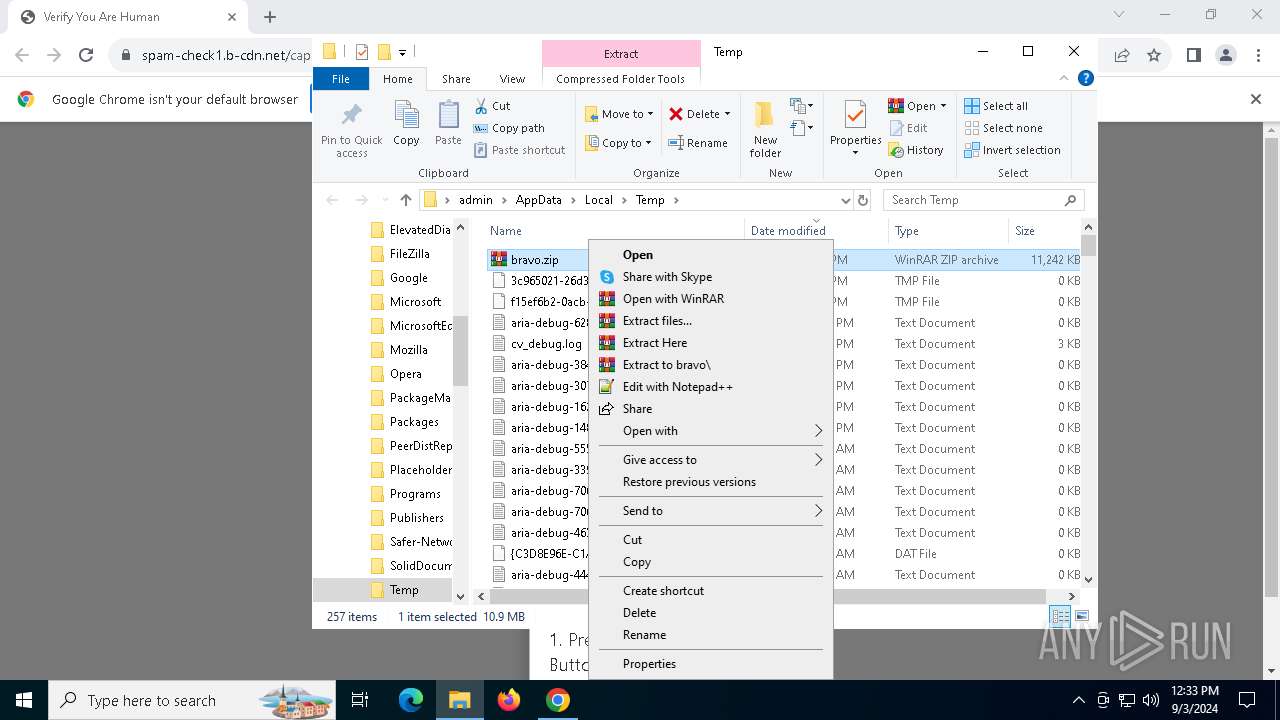Viewport: 1280px width, 720px height.
Task: Open Chrome profile avatar icon
Action: click(x=1226, y=56)
